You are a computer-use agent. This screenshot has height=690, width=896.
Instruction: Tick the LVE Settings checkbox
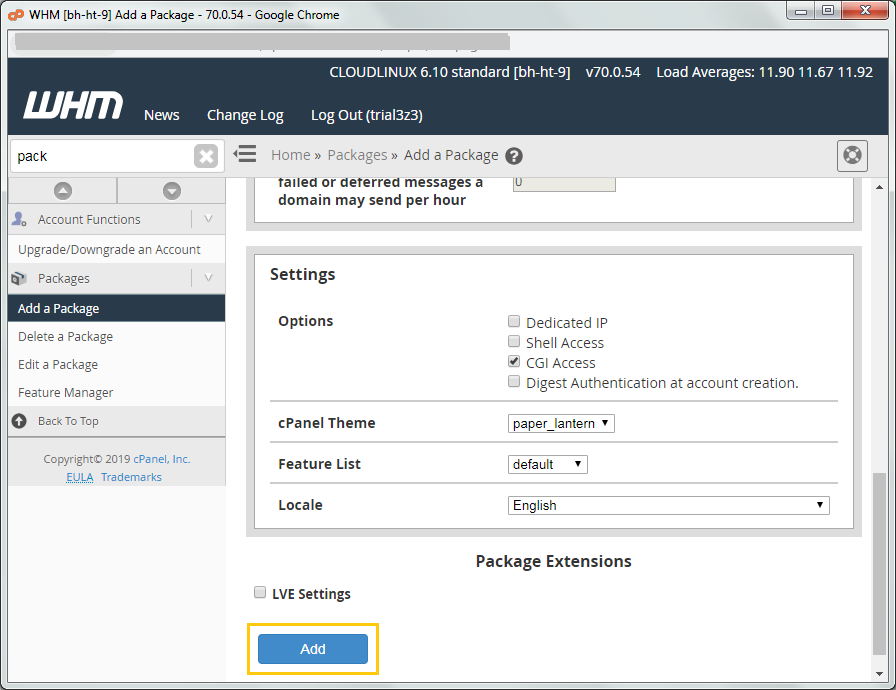coord(260,592)
